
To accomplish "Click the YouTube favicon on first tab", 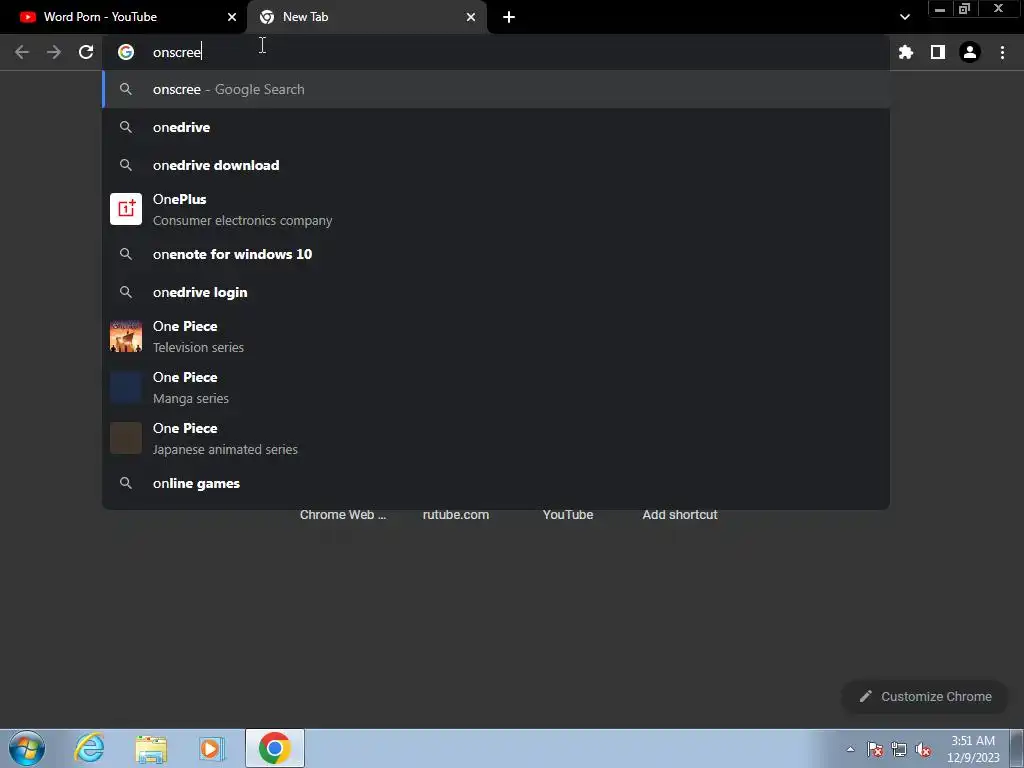I will [27, 17].
